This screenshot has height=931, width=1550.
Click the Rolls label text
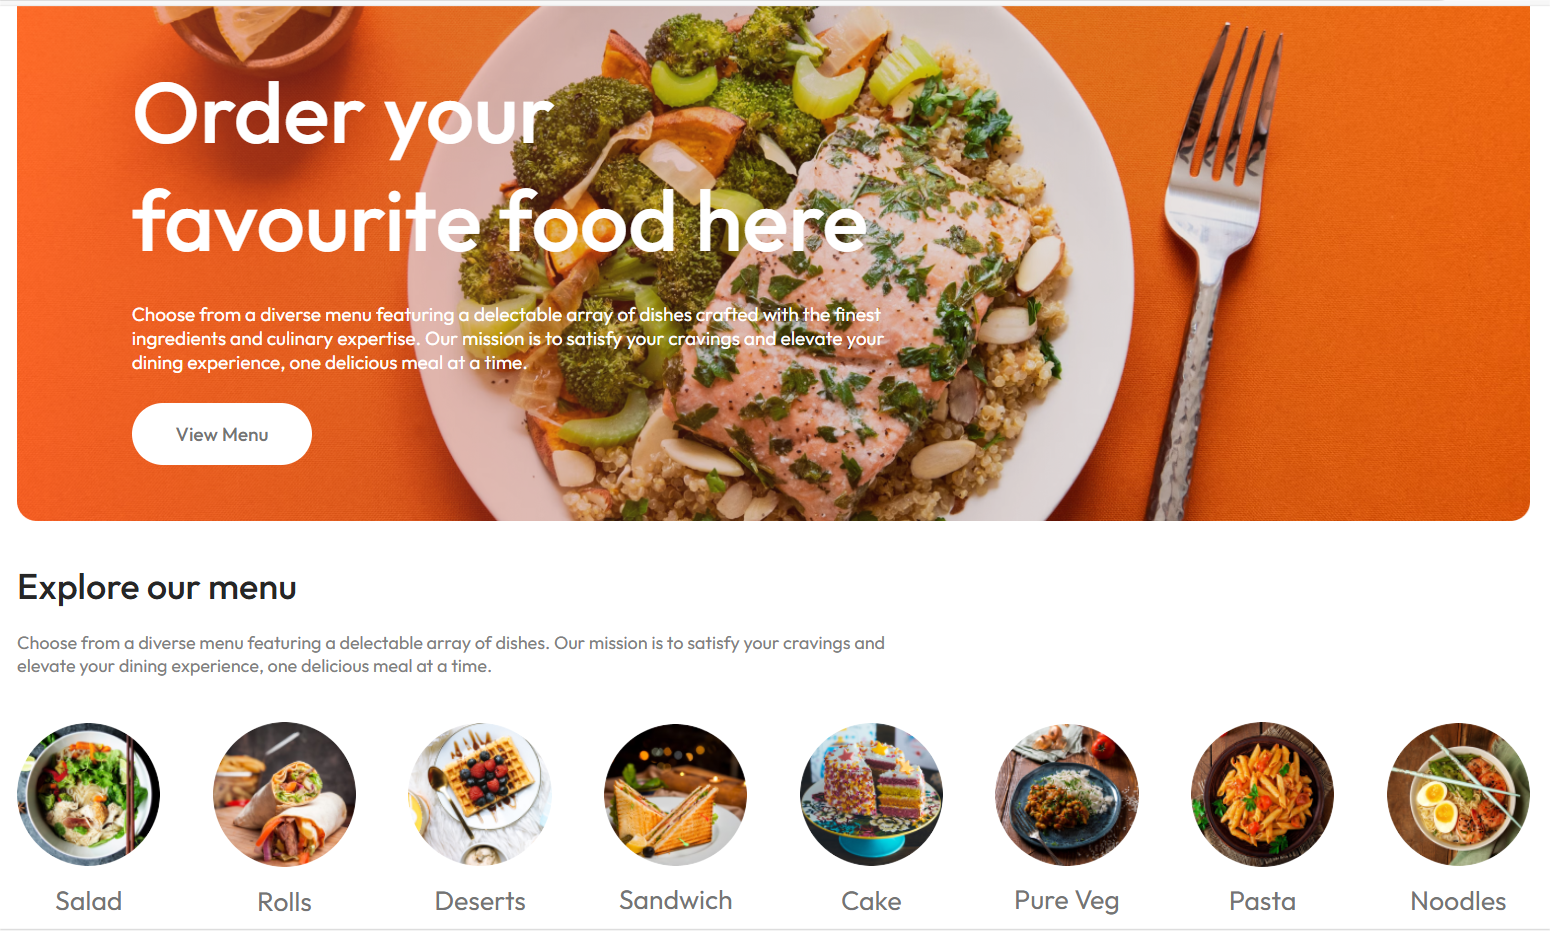pos(285,902)
